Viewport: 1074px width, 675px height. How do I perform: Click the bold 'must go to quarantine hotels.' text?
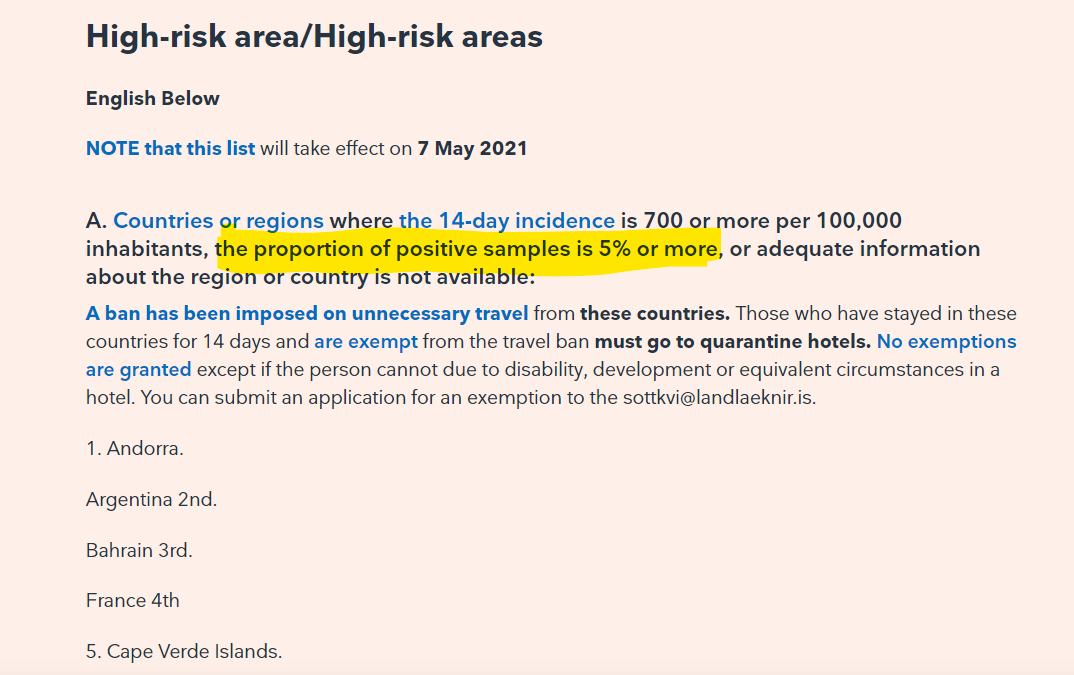[733, 342]
